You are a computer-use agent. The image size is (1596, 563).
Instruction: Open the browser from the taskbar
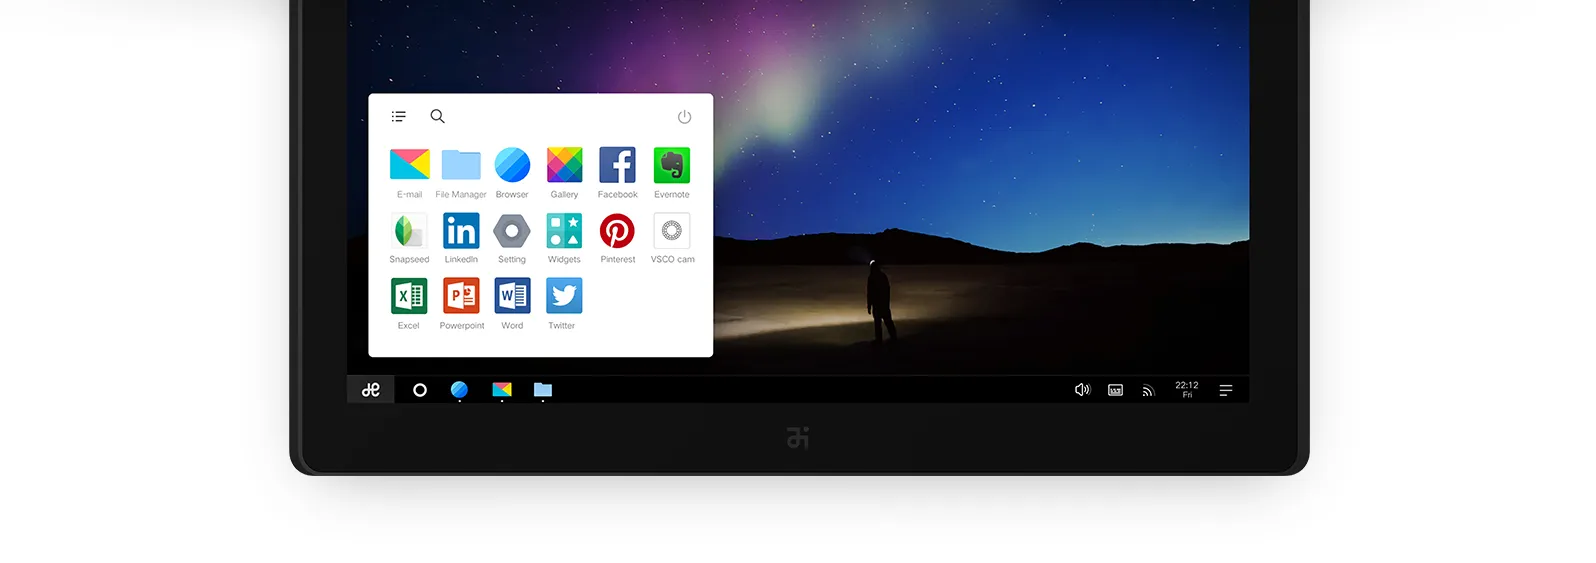pos(459,390)
